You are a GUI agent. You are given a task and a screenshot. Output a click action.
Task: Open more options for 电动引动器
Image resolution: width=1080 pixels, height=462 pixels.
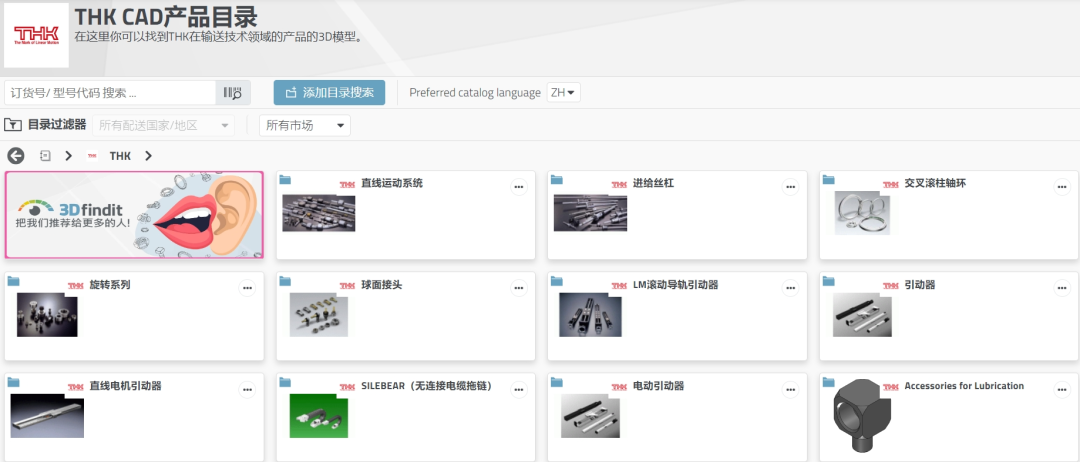point(790,389)
